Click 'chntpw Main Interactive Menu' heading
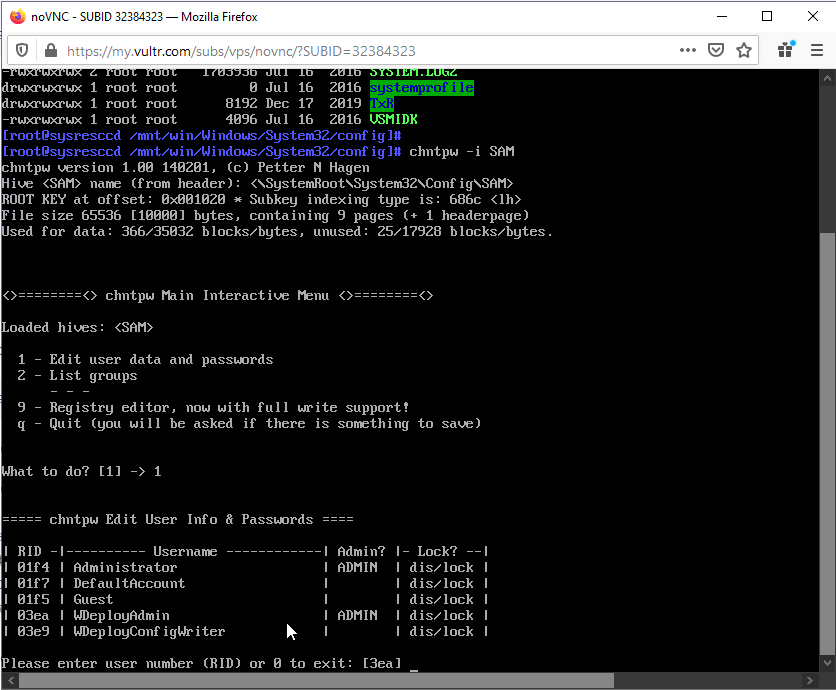Screen dimensions: 836x690 point(217,295)
